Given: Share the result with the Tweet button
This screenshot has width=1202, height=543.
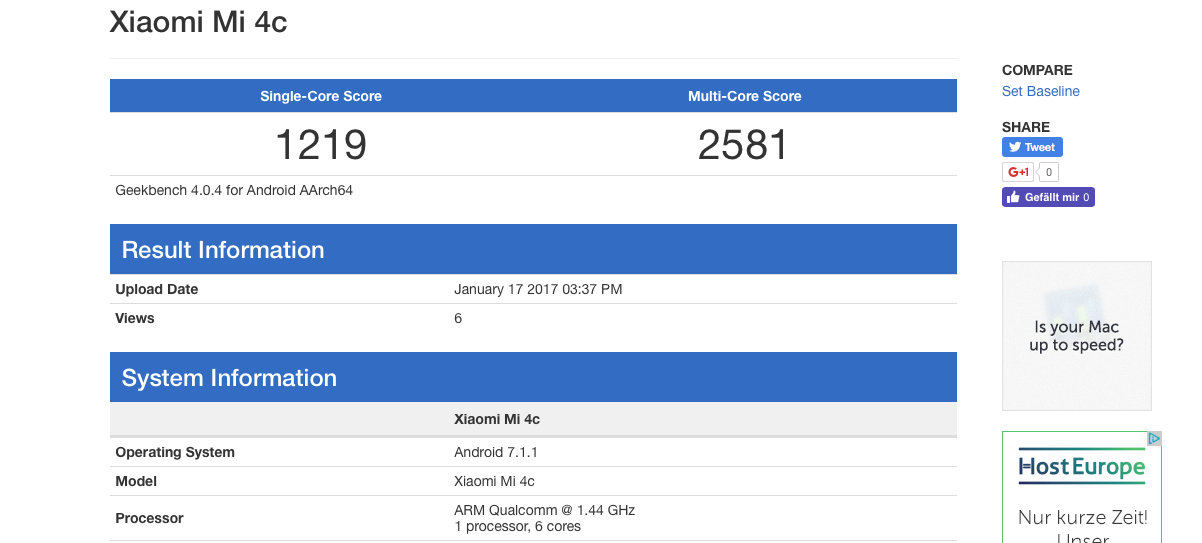Looking at the screenshot, I should (x=1032, y=147).
